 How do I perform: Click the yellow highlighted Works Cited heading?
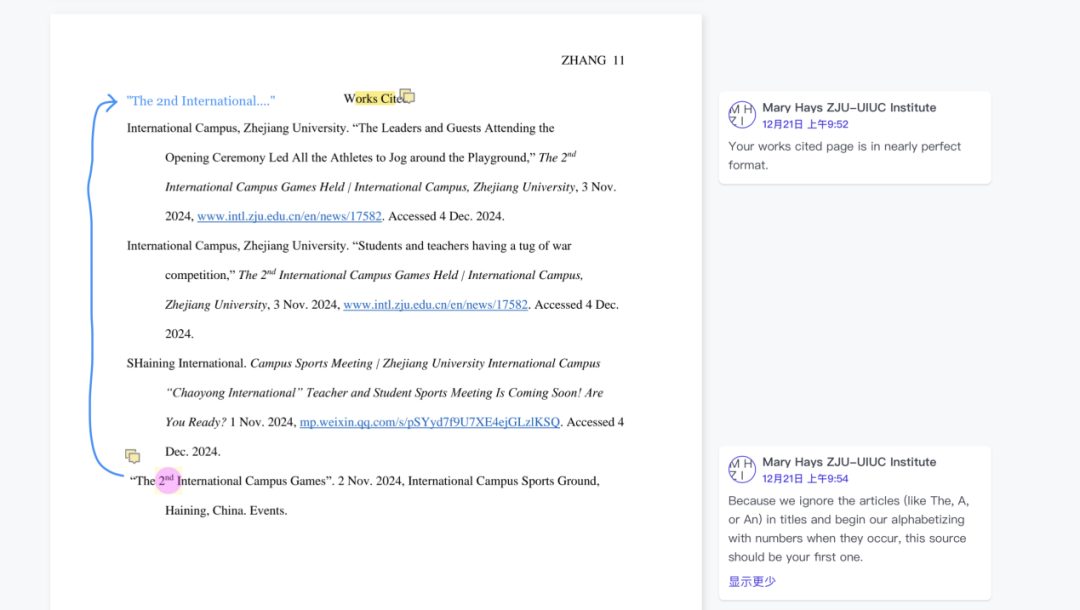pos(377,99)
